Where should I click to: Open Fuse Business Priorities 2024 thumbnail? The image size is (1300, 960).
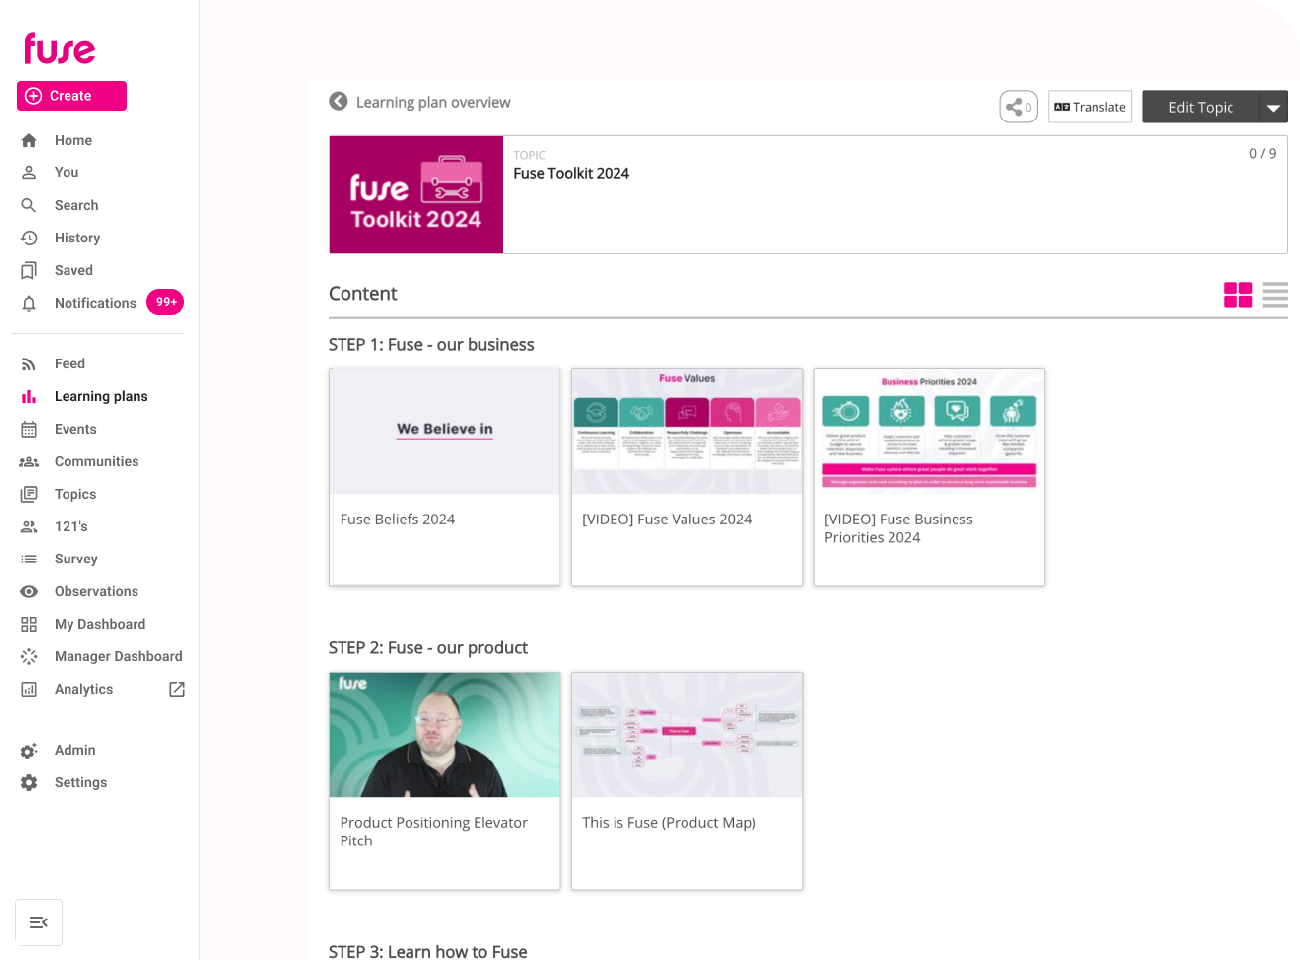click(x=929, y=431)
